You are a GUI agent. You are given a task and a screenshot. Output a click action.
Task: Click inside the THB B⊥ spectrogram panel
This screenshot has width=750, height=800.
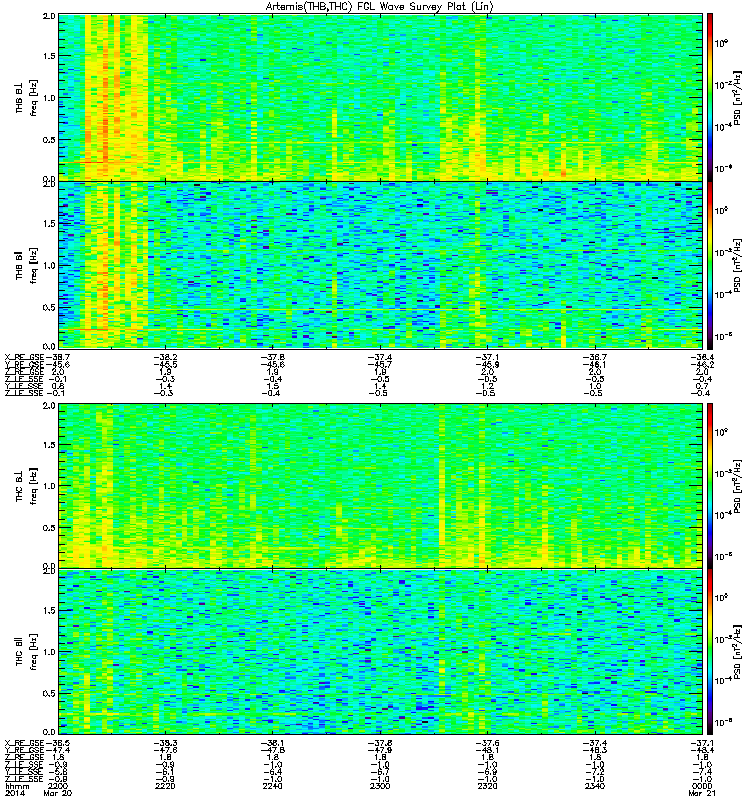pos(380,97)
